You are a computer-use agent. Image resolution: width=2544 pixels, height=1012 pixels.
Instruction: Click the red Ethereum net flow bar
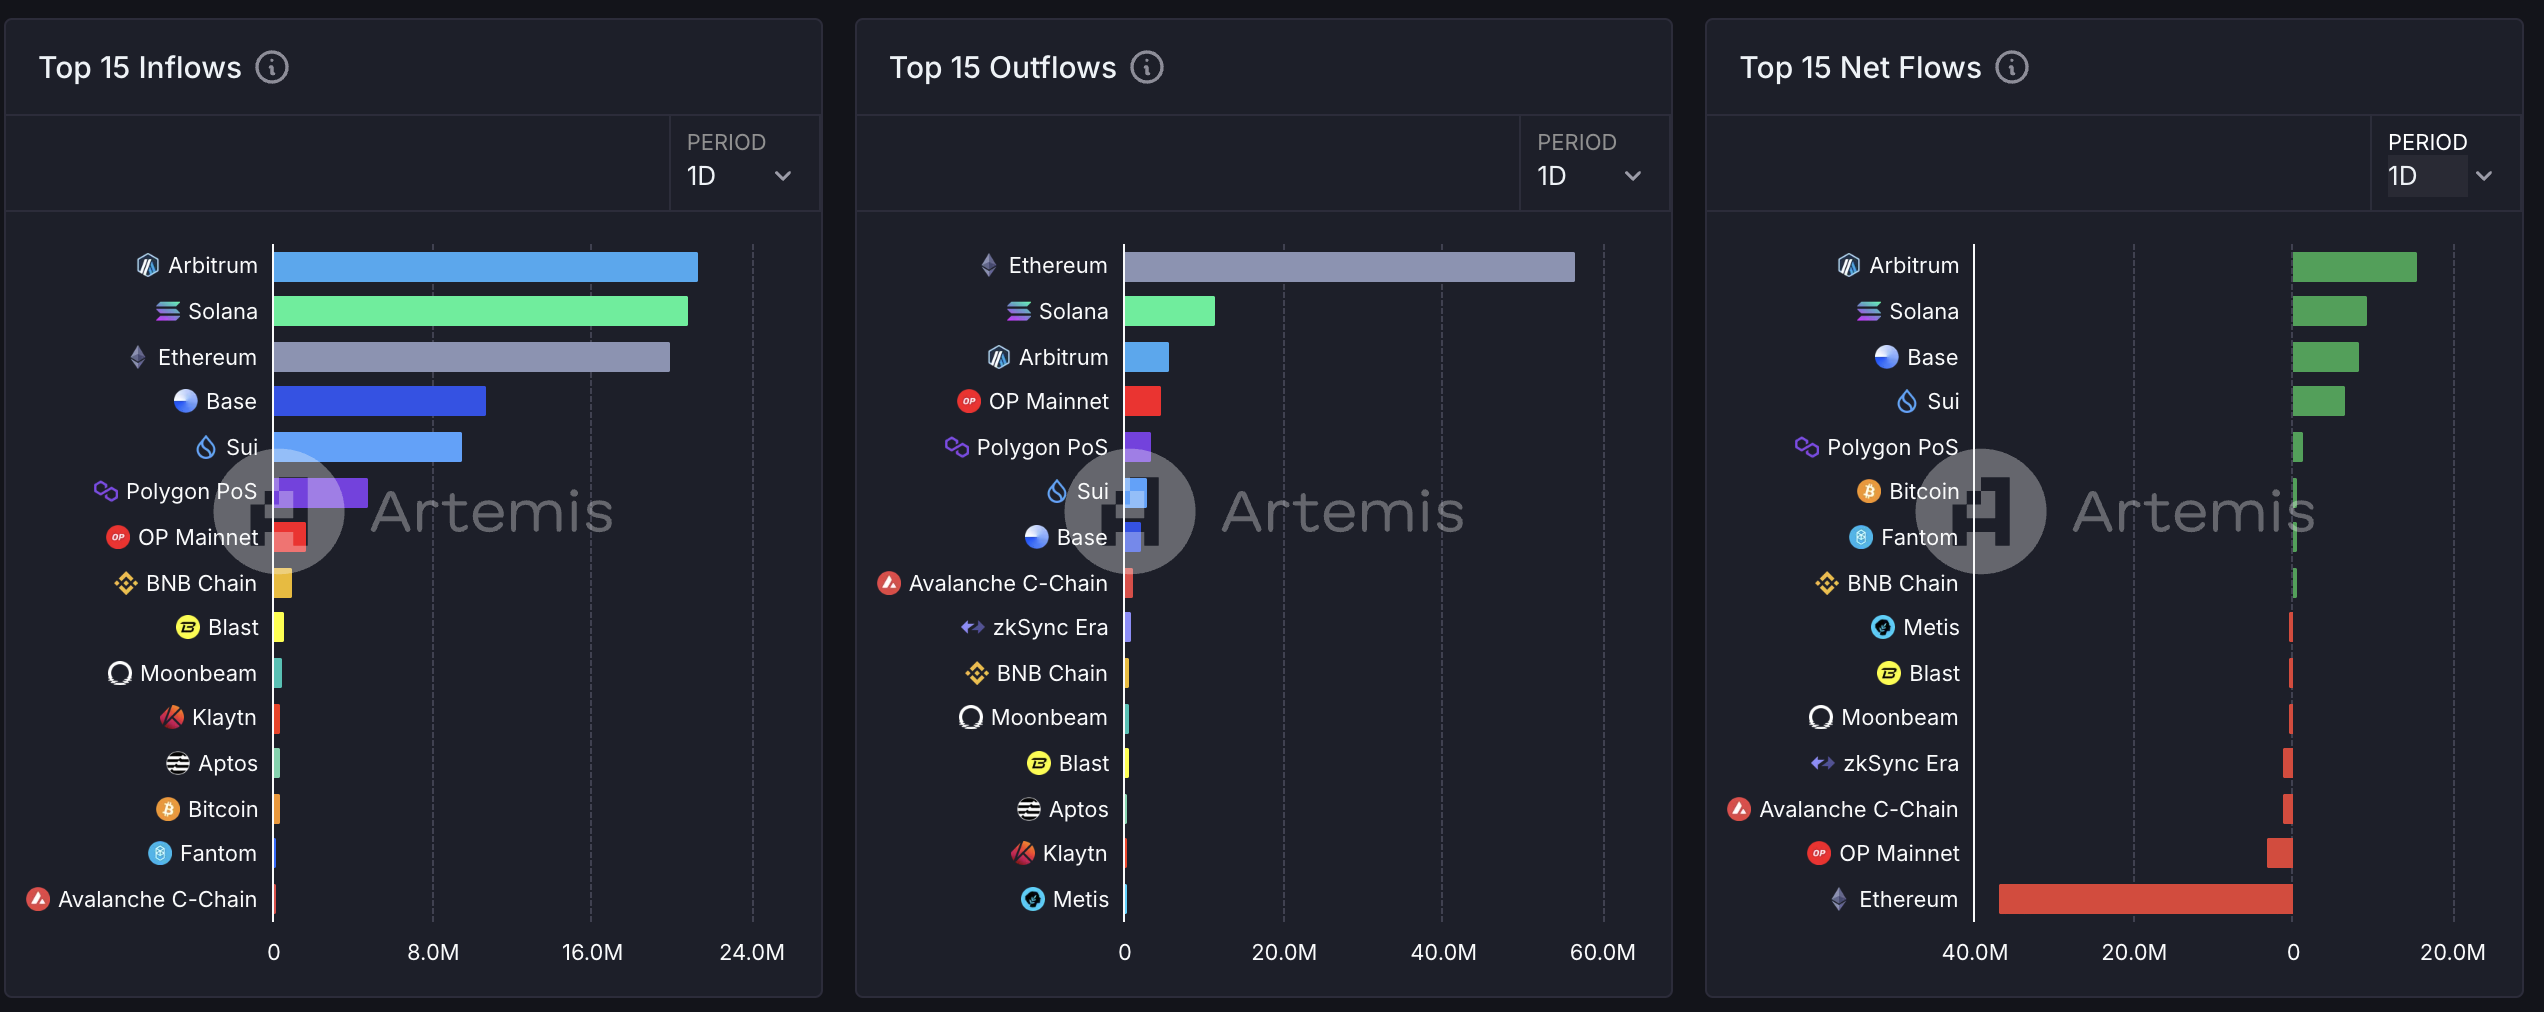click(x=2145, y=899)
